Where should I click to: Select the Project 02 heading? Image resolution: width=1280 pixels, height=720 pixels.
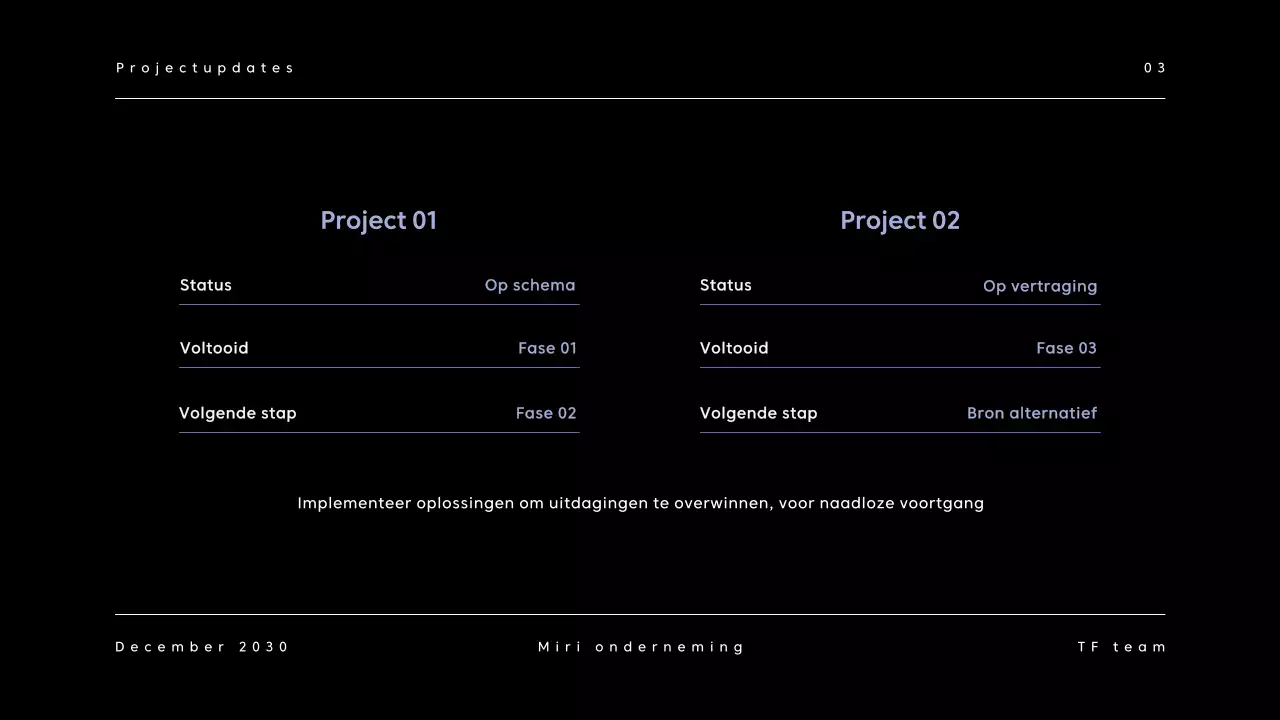(899, 220)
